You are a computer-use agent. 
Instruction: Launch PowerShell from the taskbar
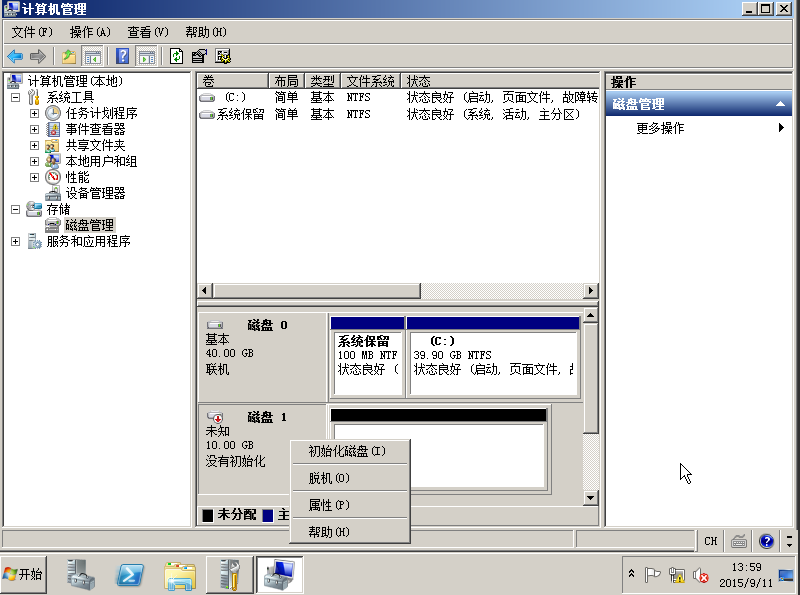[x=130, y=574]
